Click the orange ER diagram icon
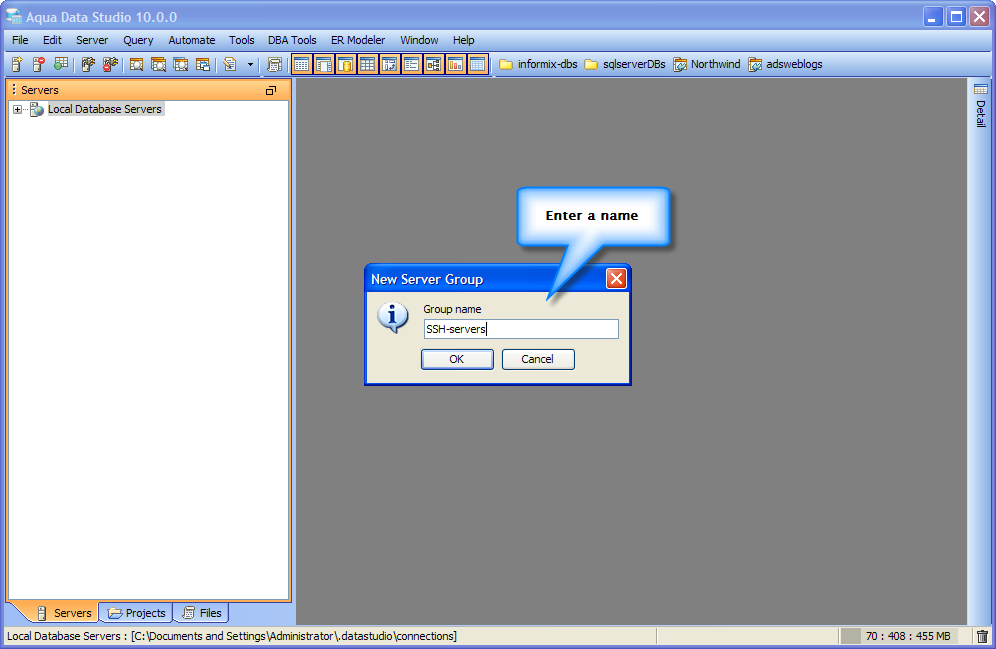 tap(433, 64)
